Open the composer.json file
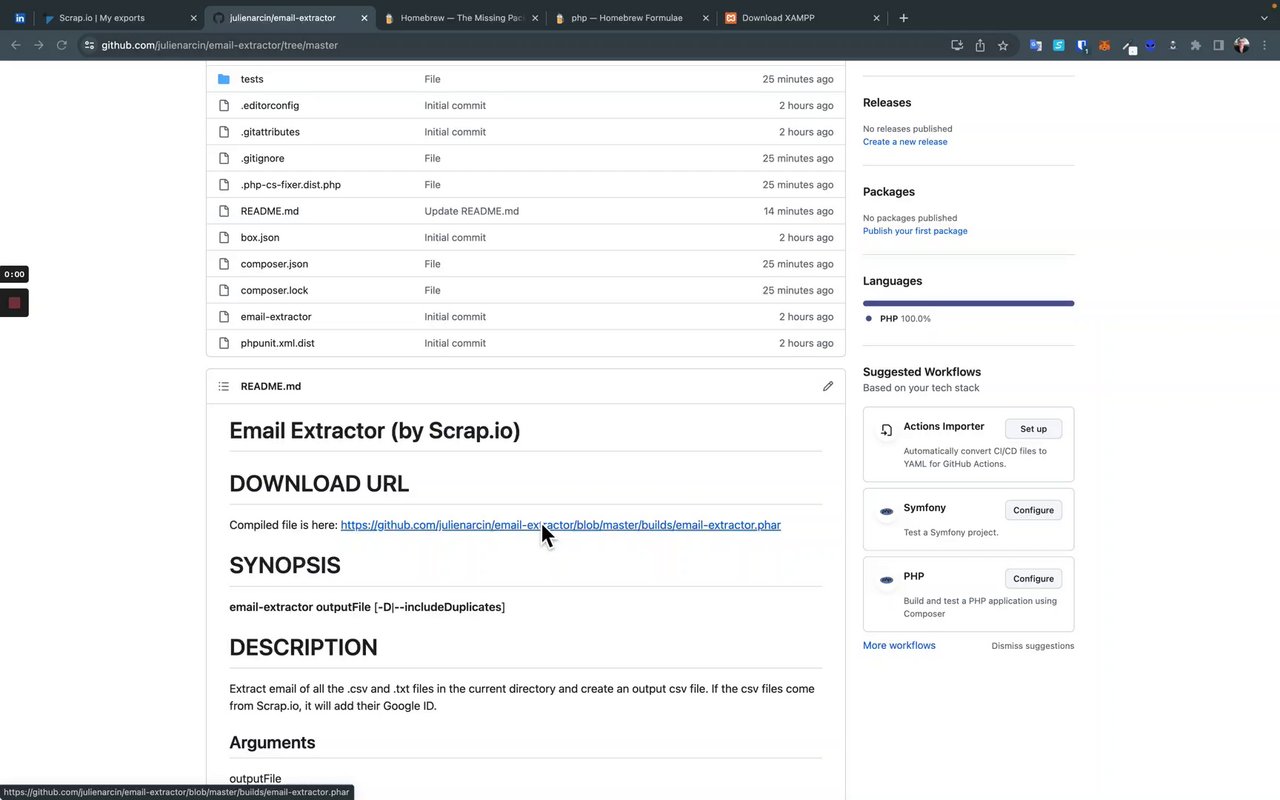This screenshot has height=800, width=1280. 274,264
